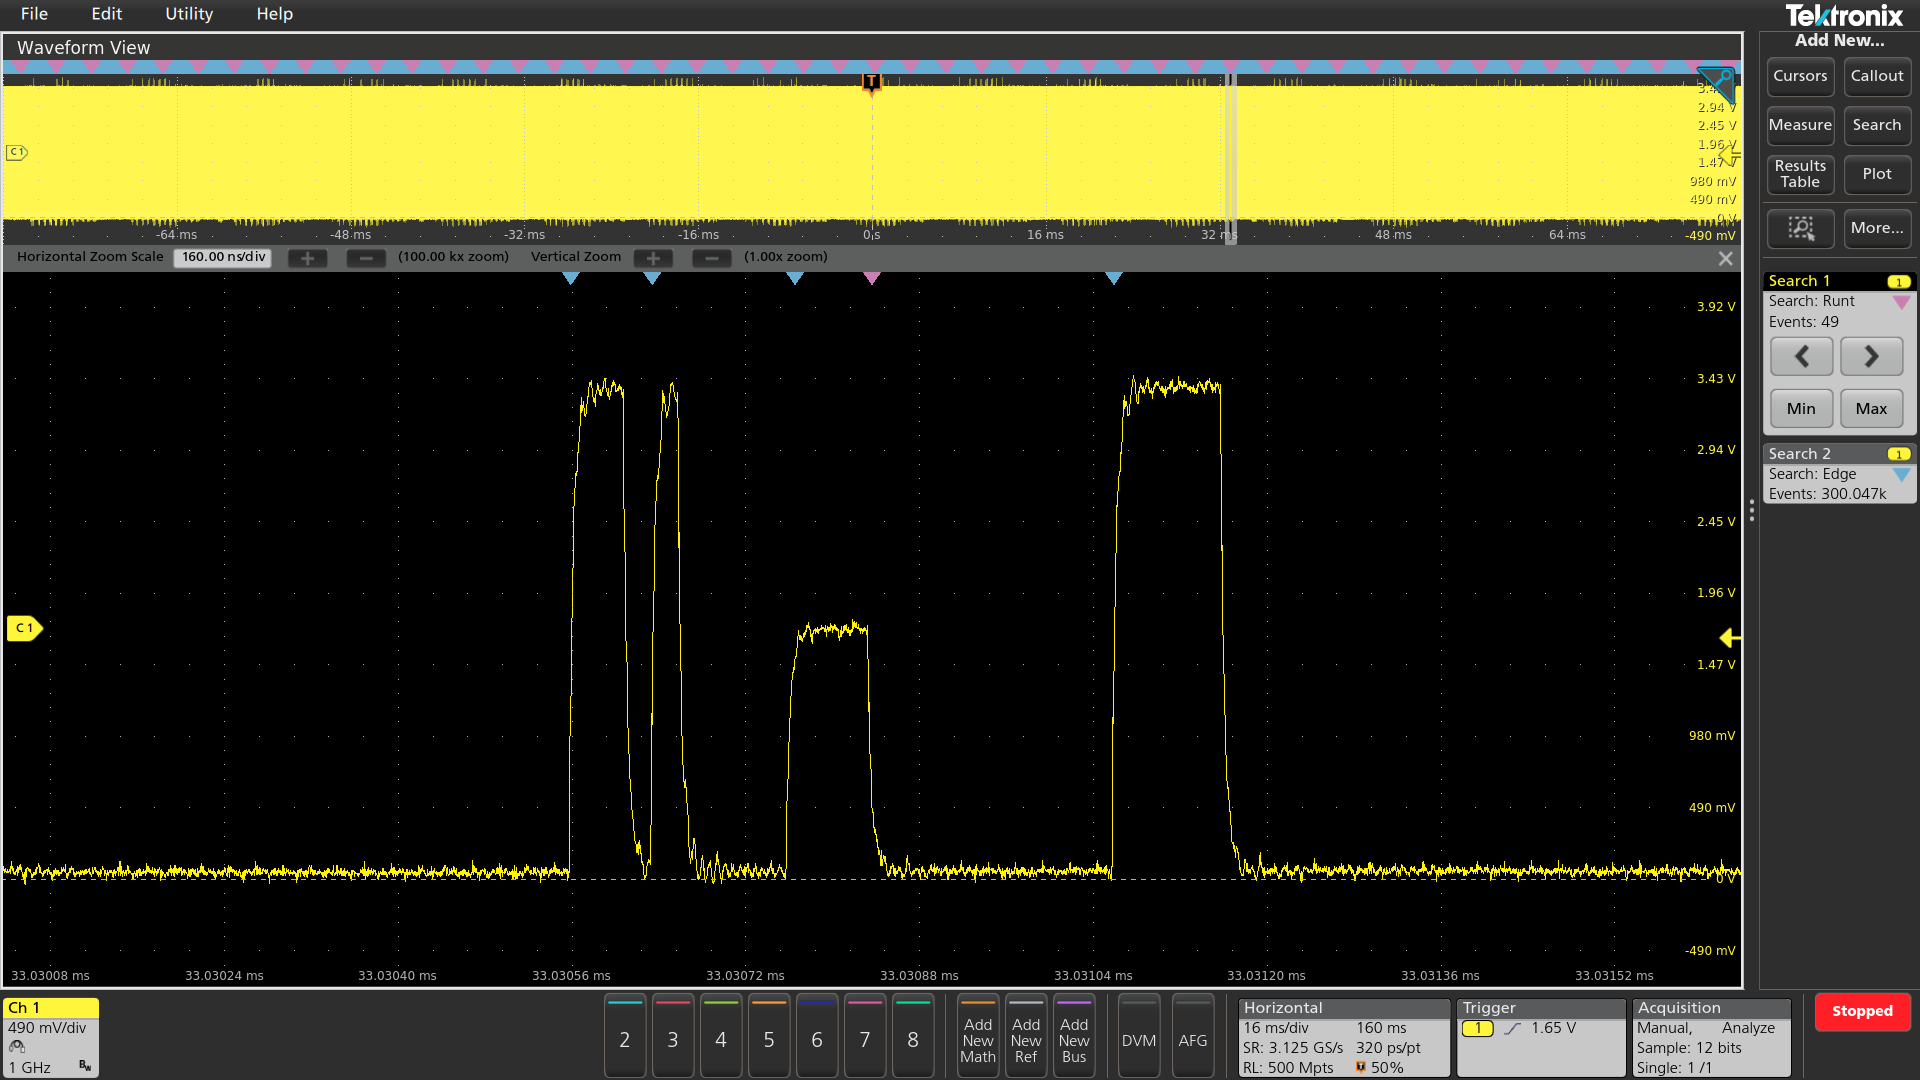1920x1080 pixels.
Task: Go to next Search 1 runt event
Action: pyautogui.click(x=1871, y=356)
